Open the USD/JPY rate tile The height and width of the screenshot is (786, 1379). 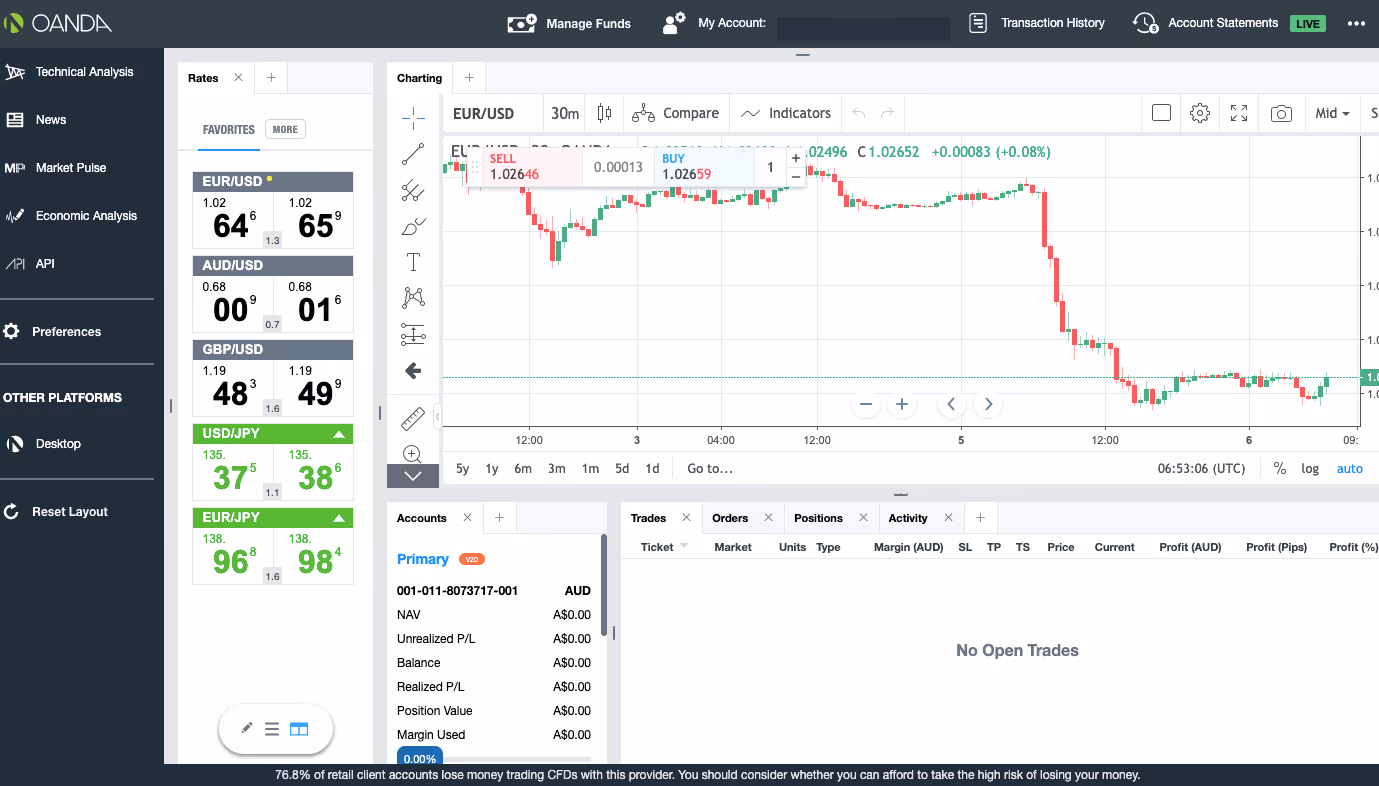tap(272, 462)
